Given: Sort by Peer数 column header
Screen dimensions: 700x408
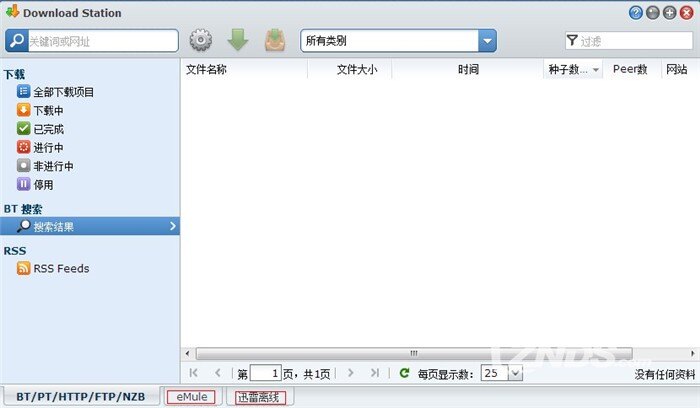Looking at the screenshot, I should [631, 69].
